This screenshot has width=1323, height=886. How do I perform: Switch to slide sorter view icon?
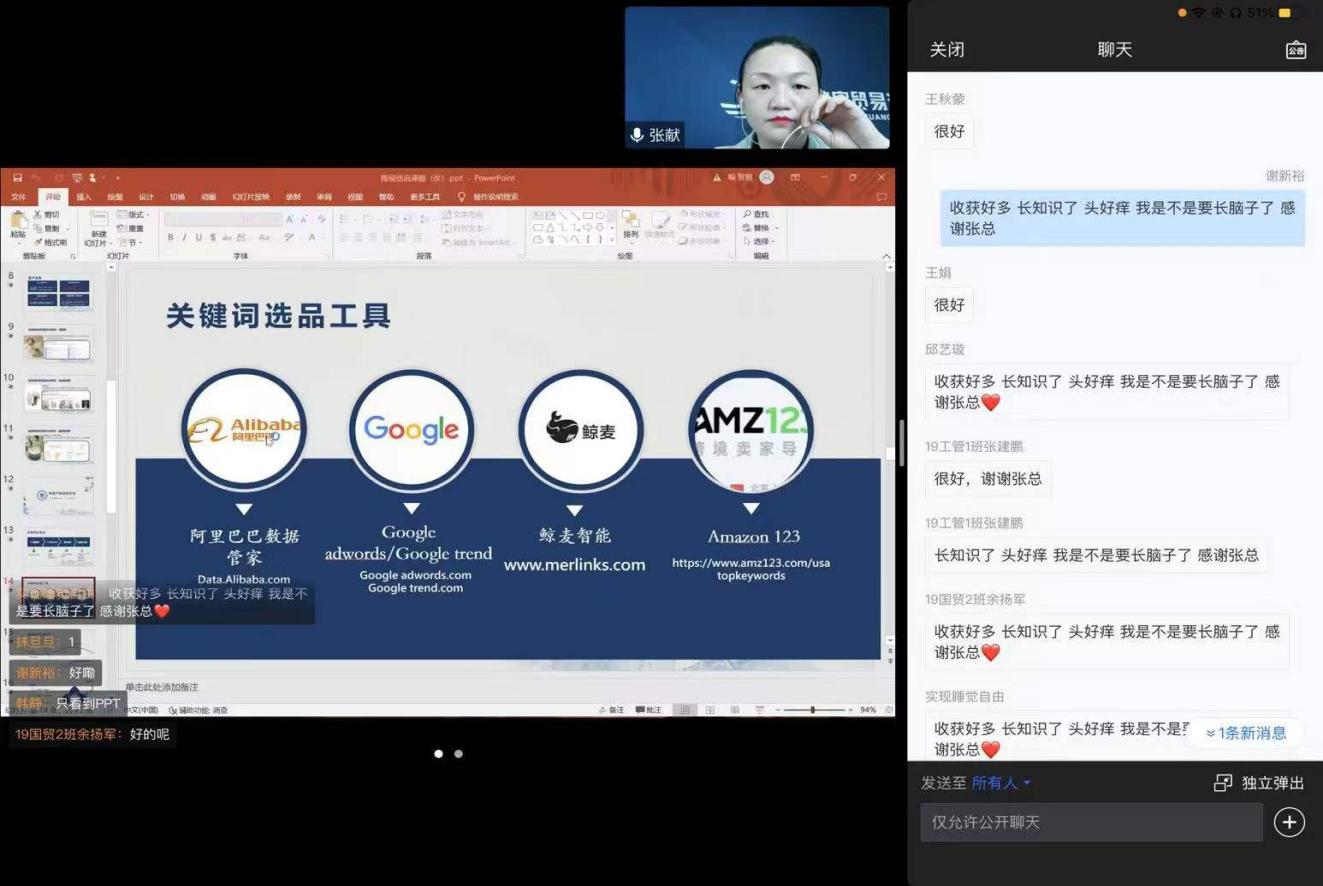710,710
